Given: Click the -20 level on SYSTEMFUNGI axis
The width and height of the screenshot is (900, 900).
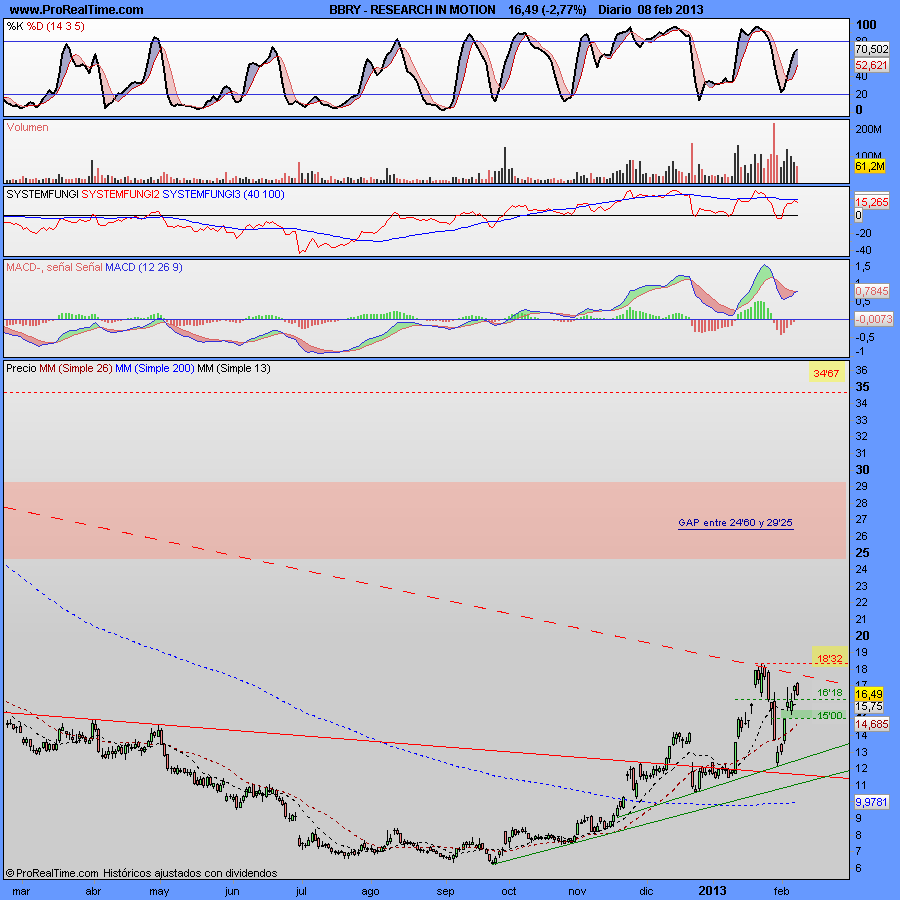Looking at the screenshot, I should [x=864, y=233].
